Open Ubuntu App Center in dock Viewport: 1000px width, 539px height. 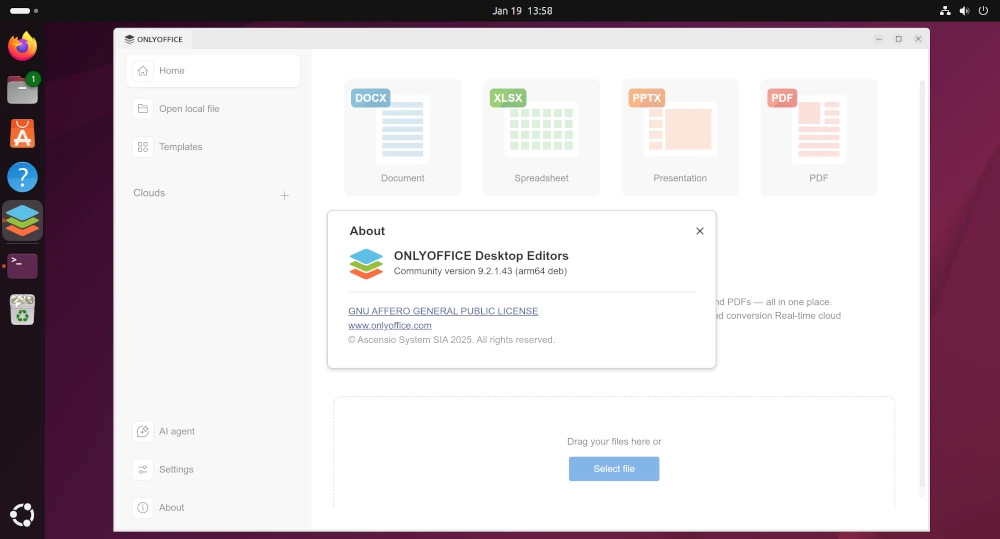[22, 133]
